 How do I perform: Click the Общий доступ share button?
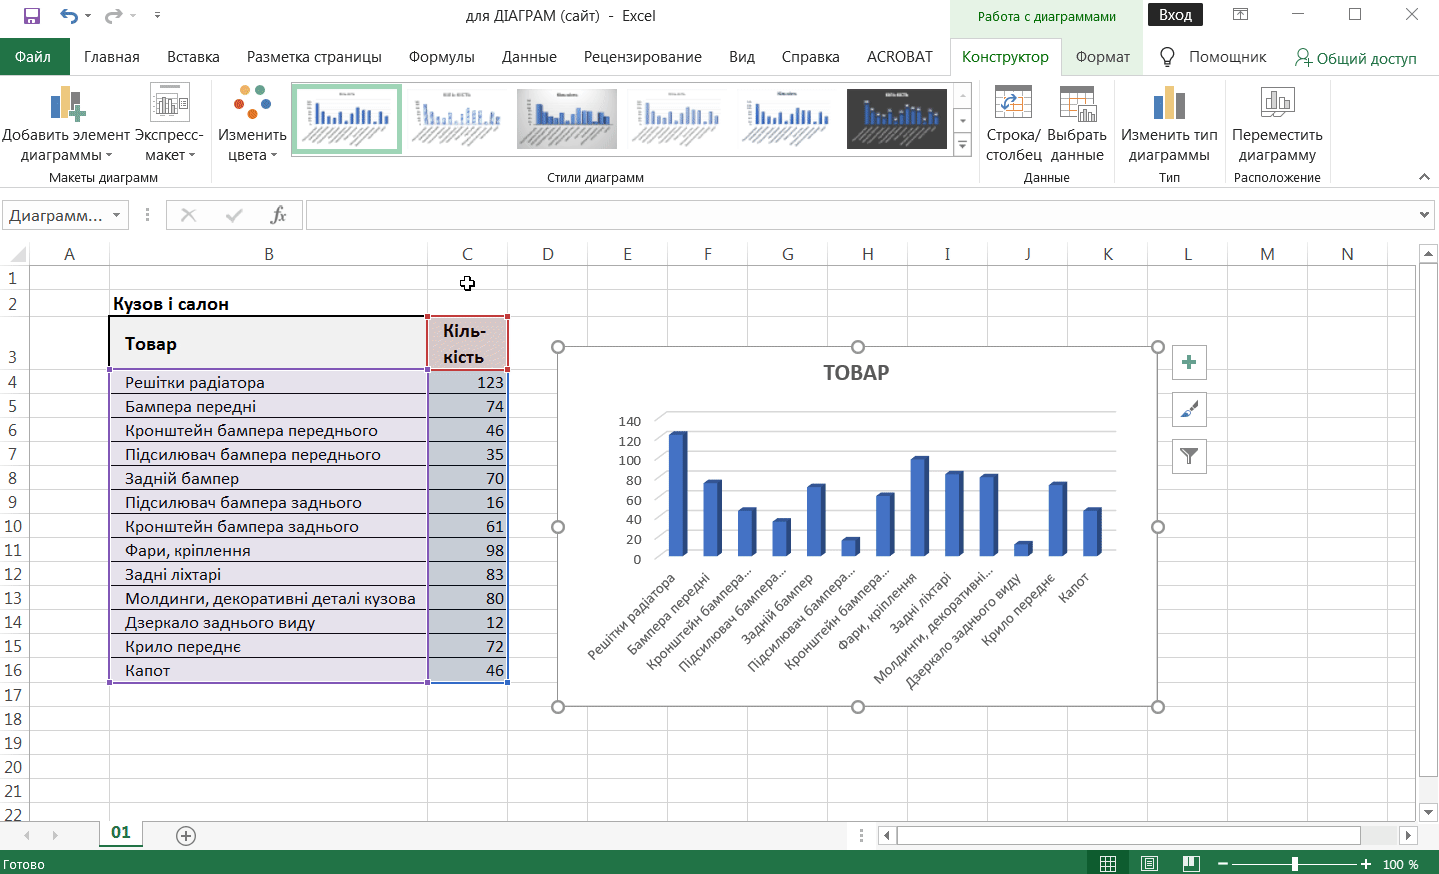coord(1356,58)
